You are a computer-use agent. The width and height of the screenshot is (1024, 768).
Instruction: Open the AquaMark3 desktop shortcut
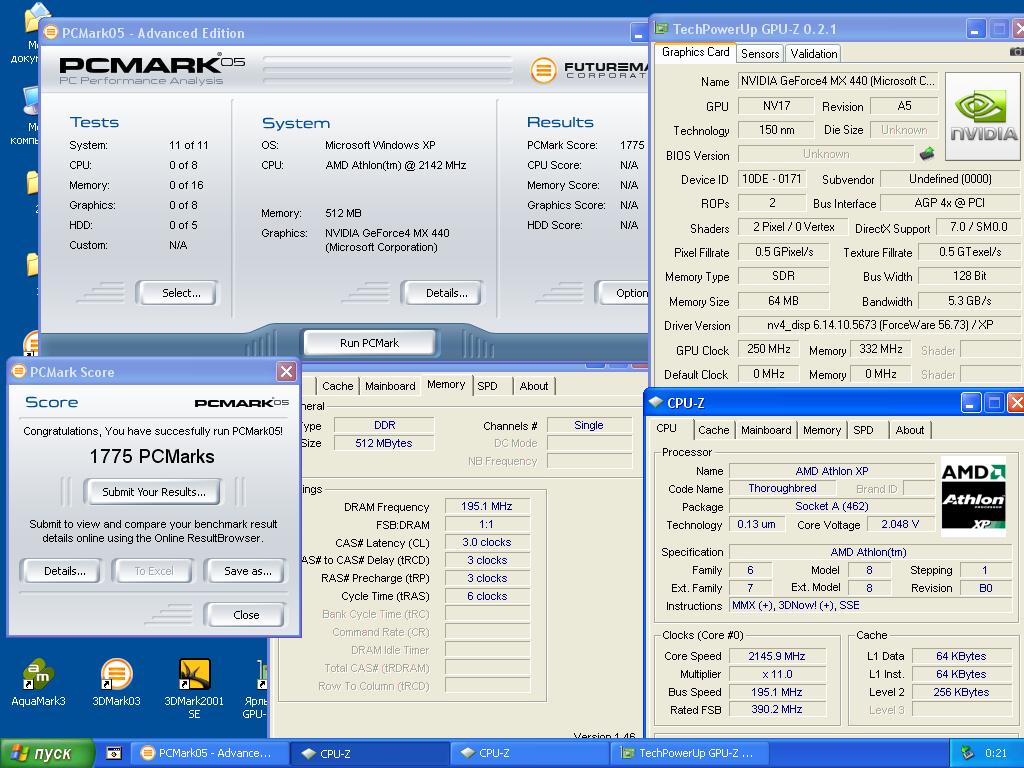(38, 682)
